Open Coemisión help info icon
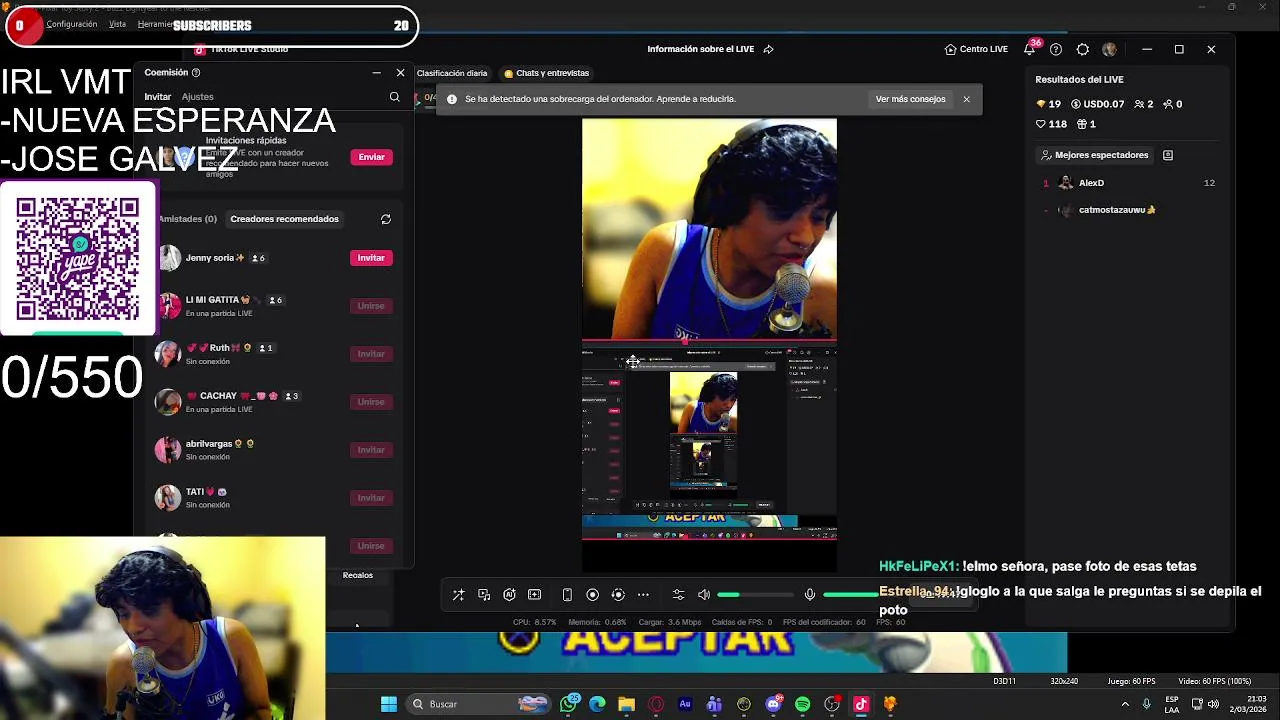This screenshot has width=1280, height=720. [x=196, y=73]
